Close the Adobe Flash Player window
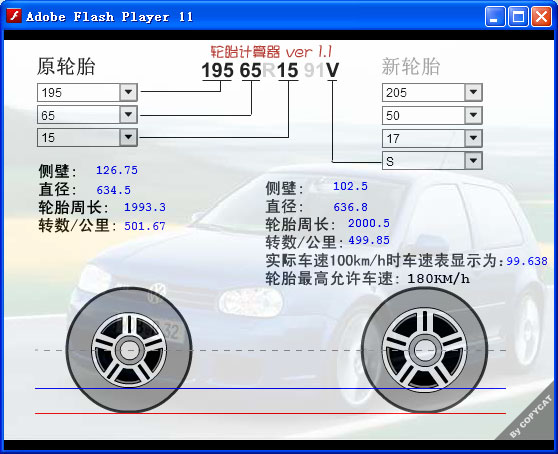Screen dimensions: 558x454 click(x=541, y=17)
